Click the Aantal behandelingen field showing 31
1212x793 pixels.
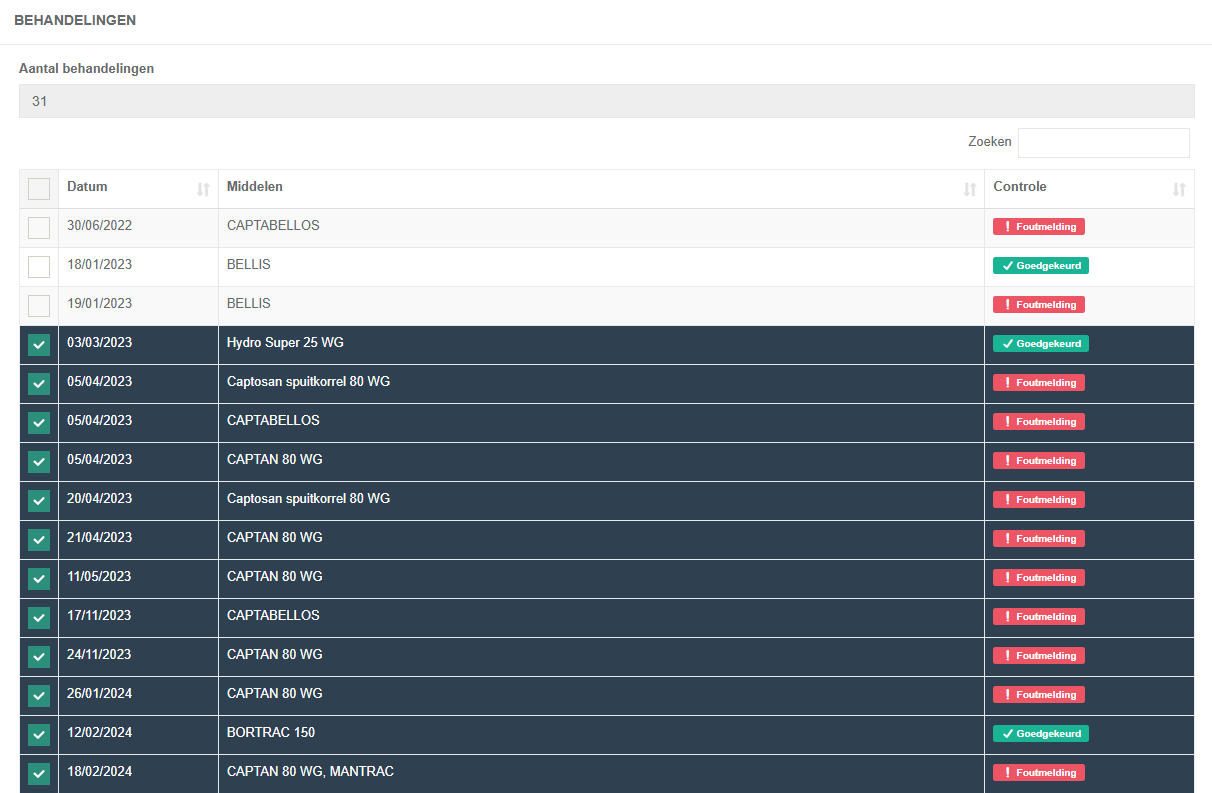606,101
